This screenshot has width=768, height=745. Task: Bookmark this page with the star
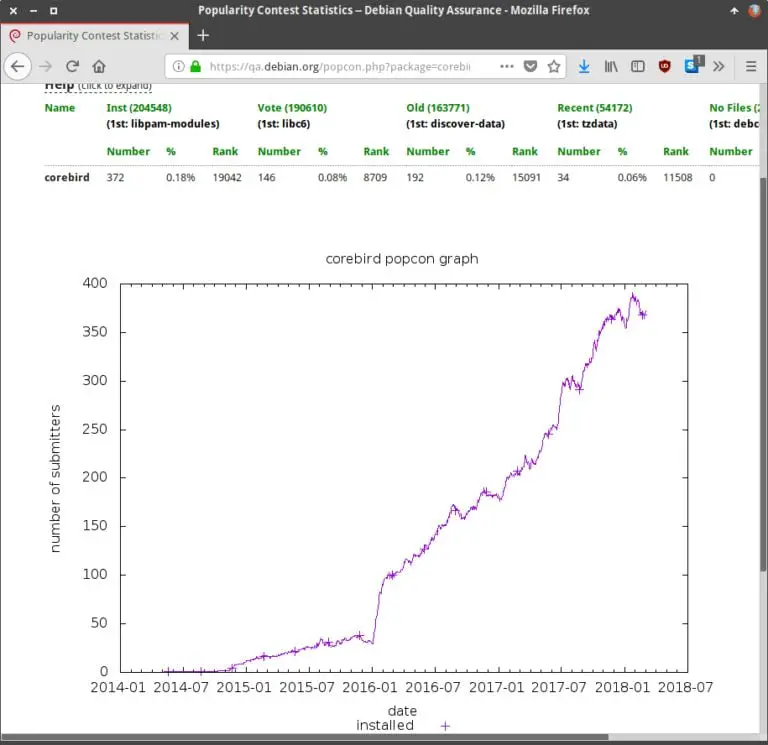(x=553, y=66)
